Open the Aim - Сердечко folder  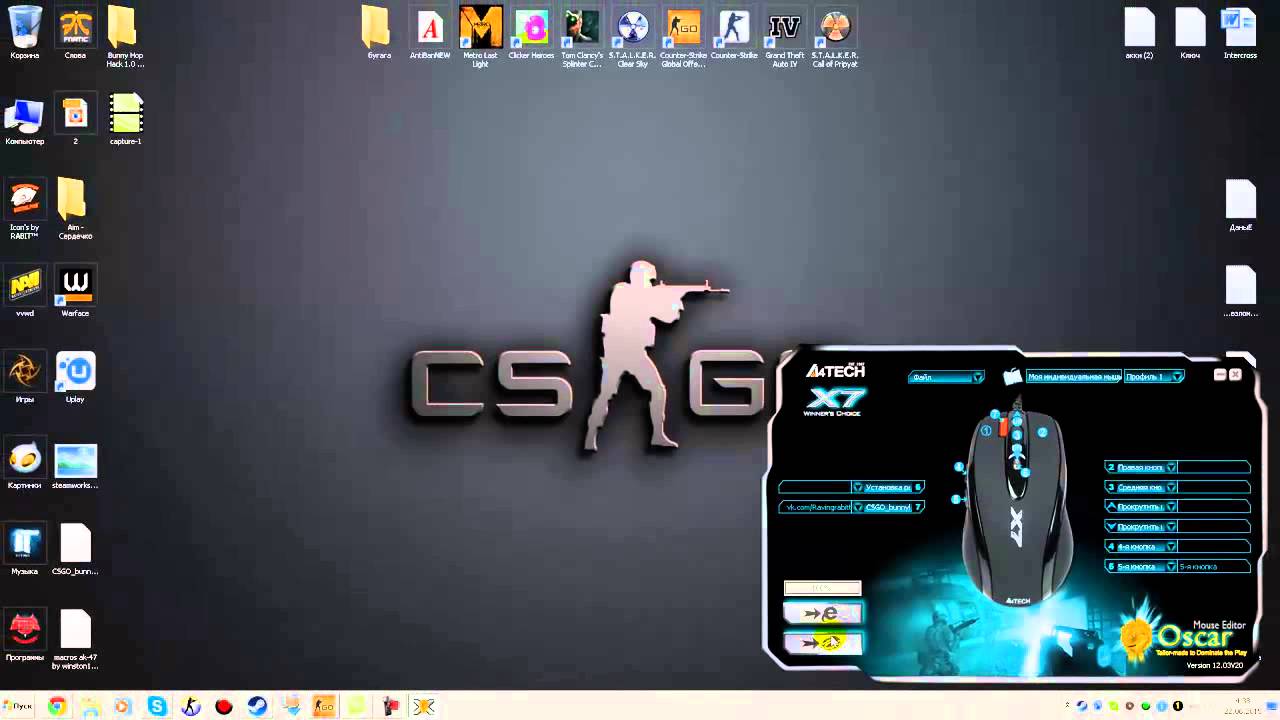click(x=75, y=209)
